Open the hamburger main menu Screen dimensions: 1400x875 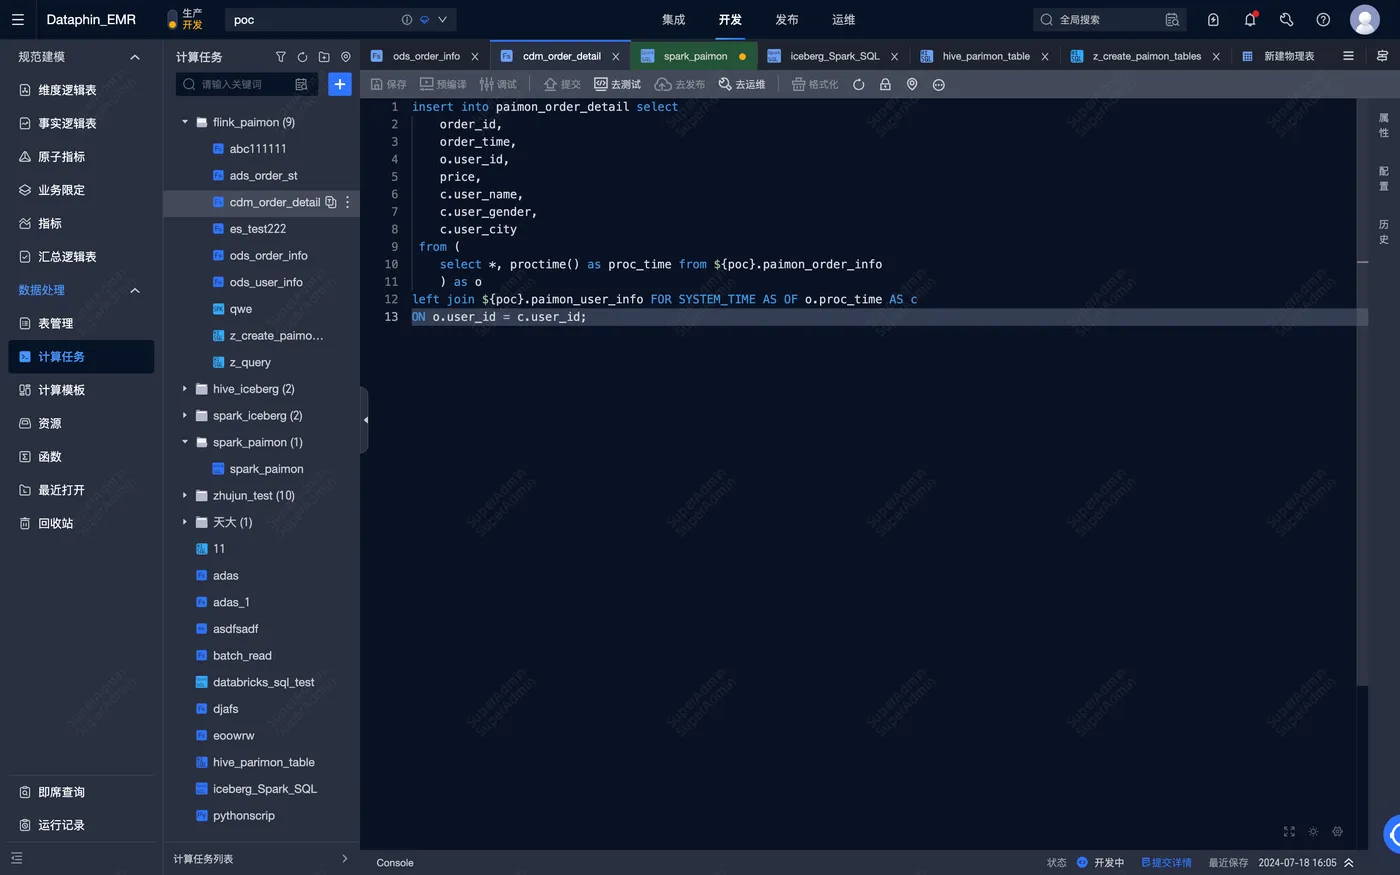pos(18,20)
